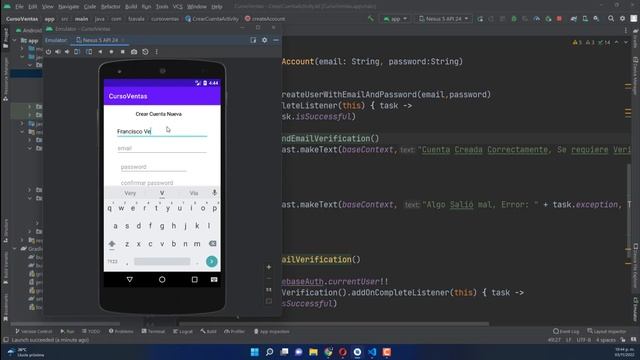Image resolution: width=640 pixels, height=360 pixels.
Task: Click Sync Project with Gradle elephant icon
Action: point(574,19)
